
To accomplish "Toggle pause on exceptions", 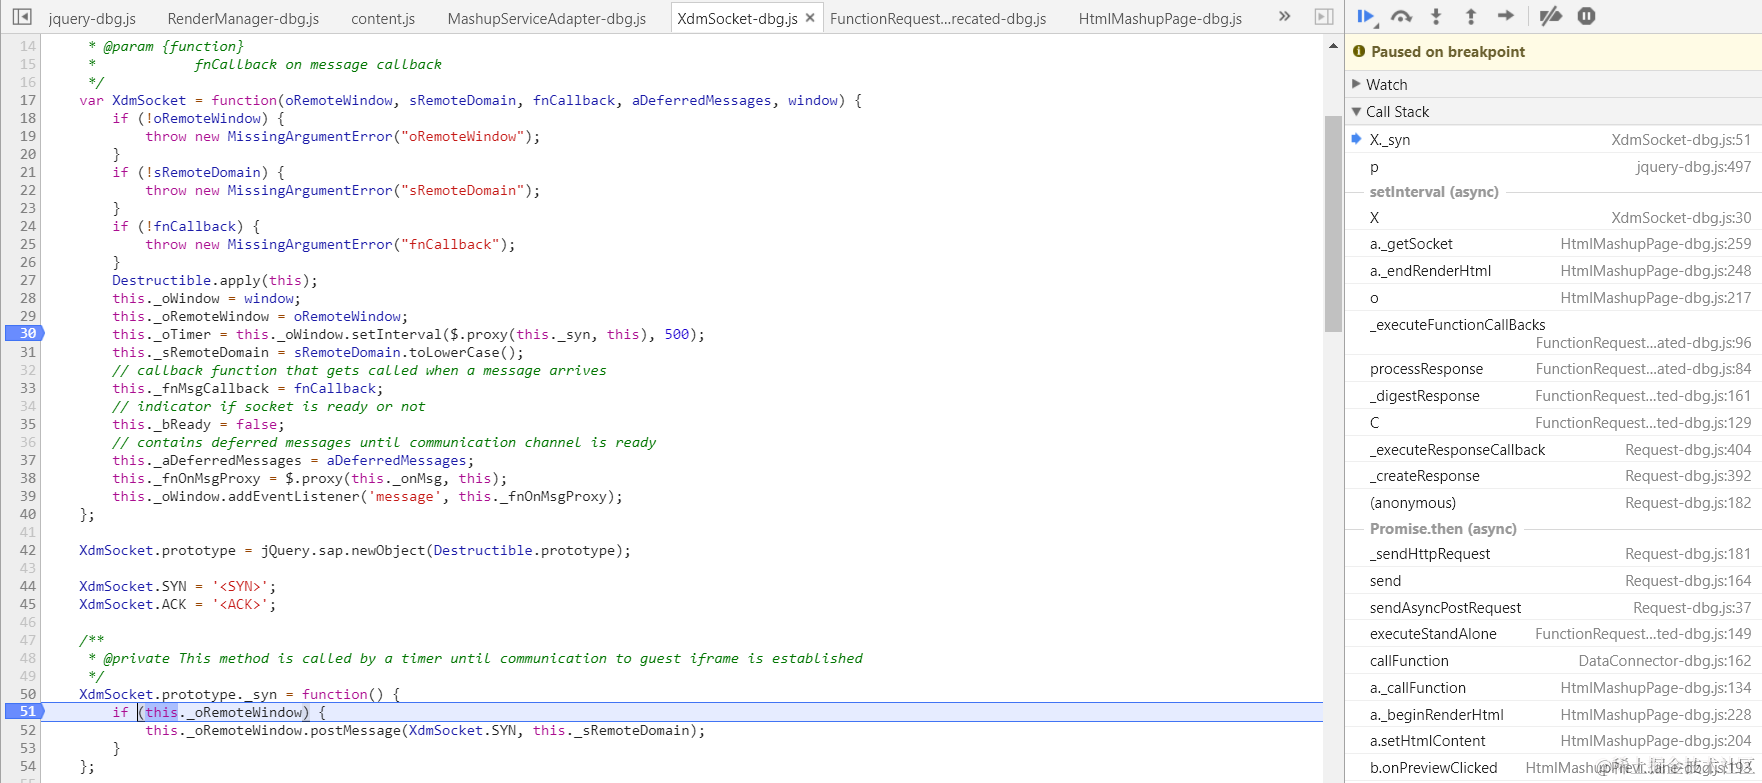I will [x=1586, y=16].
